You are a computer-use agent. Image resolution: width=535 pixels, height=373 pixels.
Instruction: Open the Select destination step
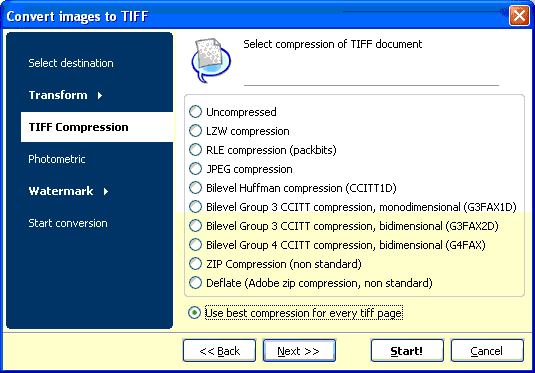(71, 63)
